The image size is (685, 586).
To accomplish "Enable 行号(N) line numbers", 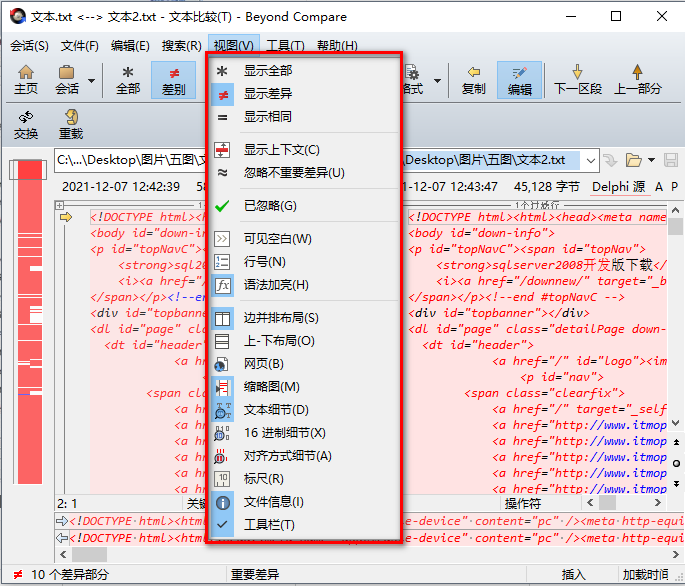I will click(304, 262).
